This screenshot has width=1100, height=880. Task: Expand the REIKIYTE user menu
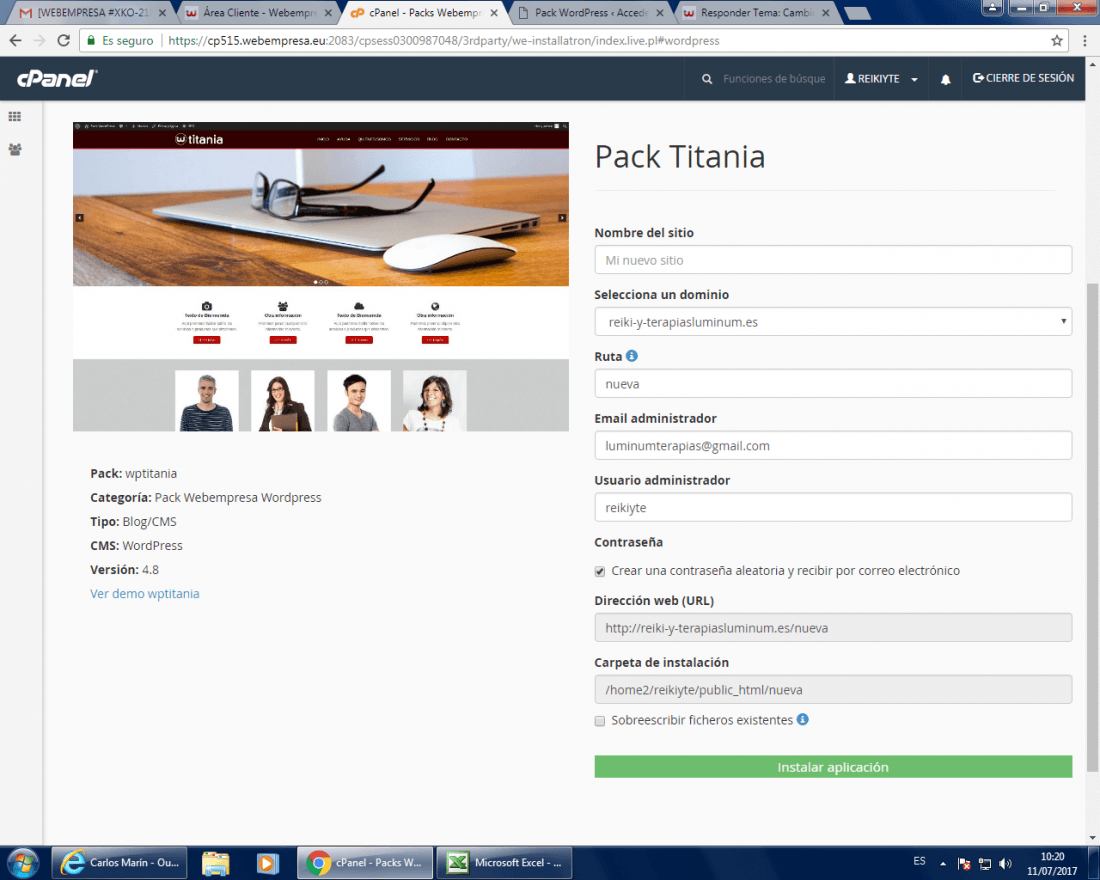(x=880, y=79)
